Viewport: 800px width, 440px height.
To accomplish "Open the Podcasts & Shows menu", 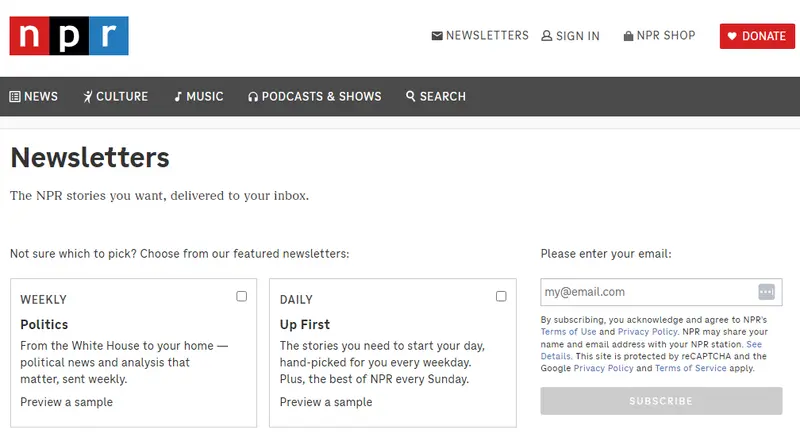I will click(x=322, y=97).
